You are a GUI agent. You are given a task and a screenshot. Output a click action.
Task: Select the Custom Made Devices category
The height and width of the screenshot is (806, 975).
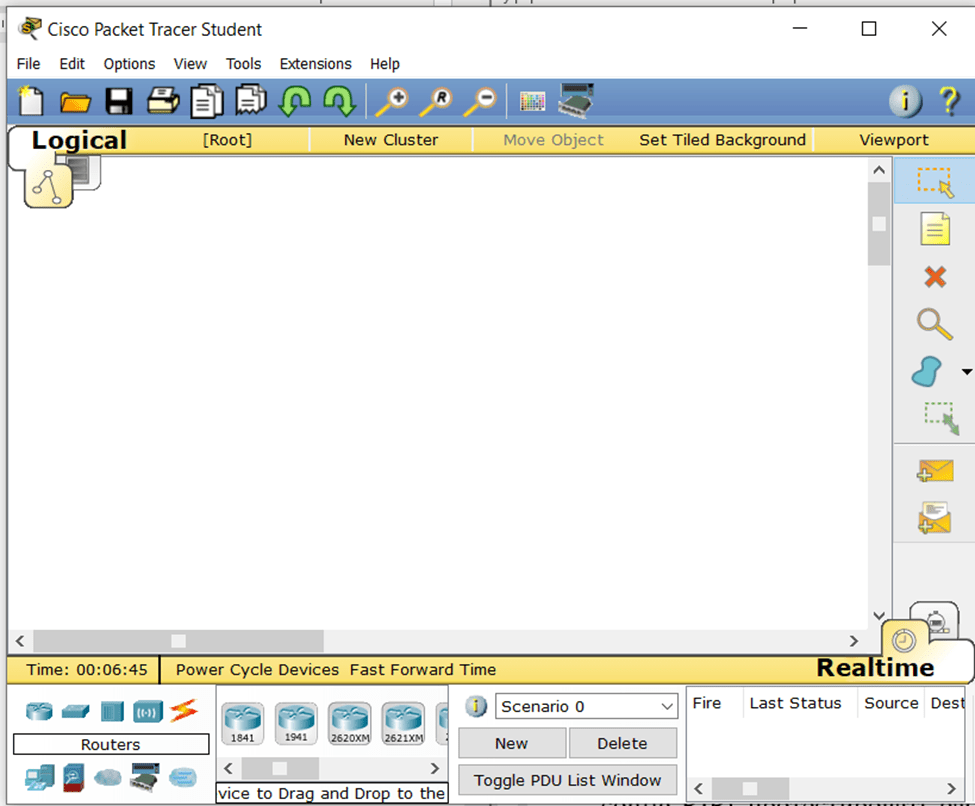click(x=145, y=777)
